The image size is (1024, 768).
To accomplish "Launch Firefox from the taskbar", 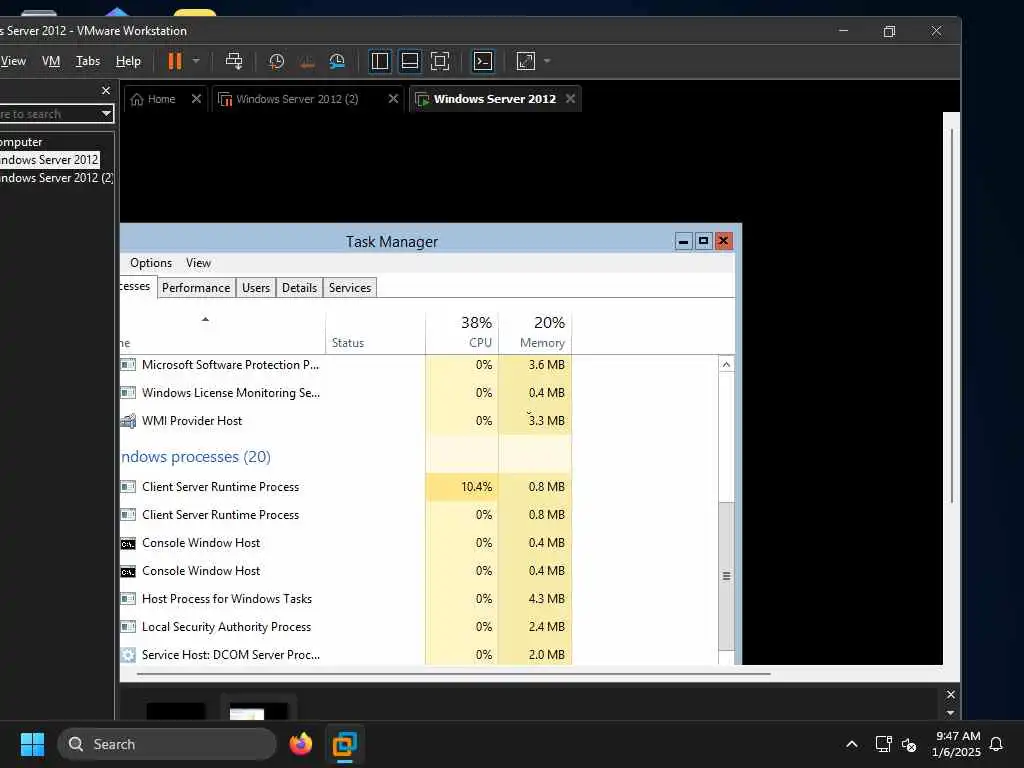I will (x=301, y=744).
